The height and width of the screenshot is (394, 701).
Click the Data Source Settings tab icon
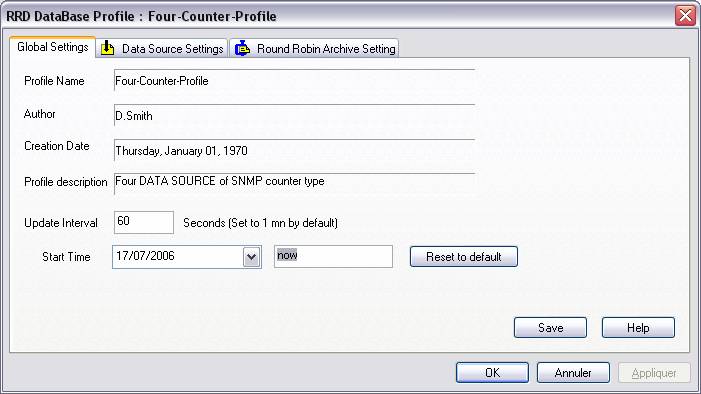point(108,48)
